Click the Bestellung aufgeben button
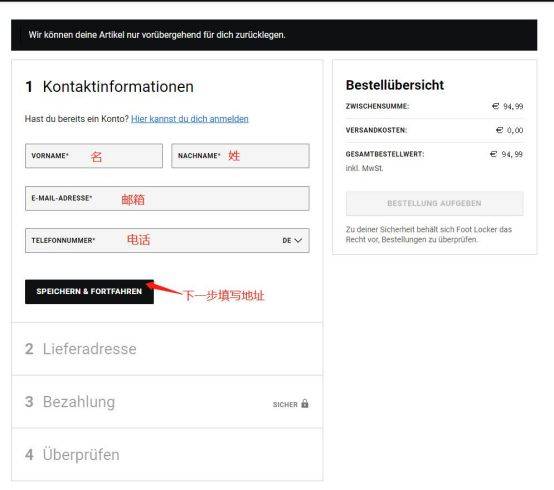Viewport: 554px width, 490px height. 435,203
